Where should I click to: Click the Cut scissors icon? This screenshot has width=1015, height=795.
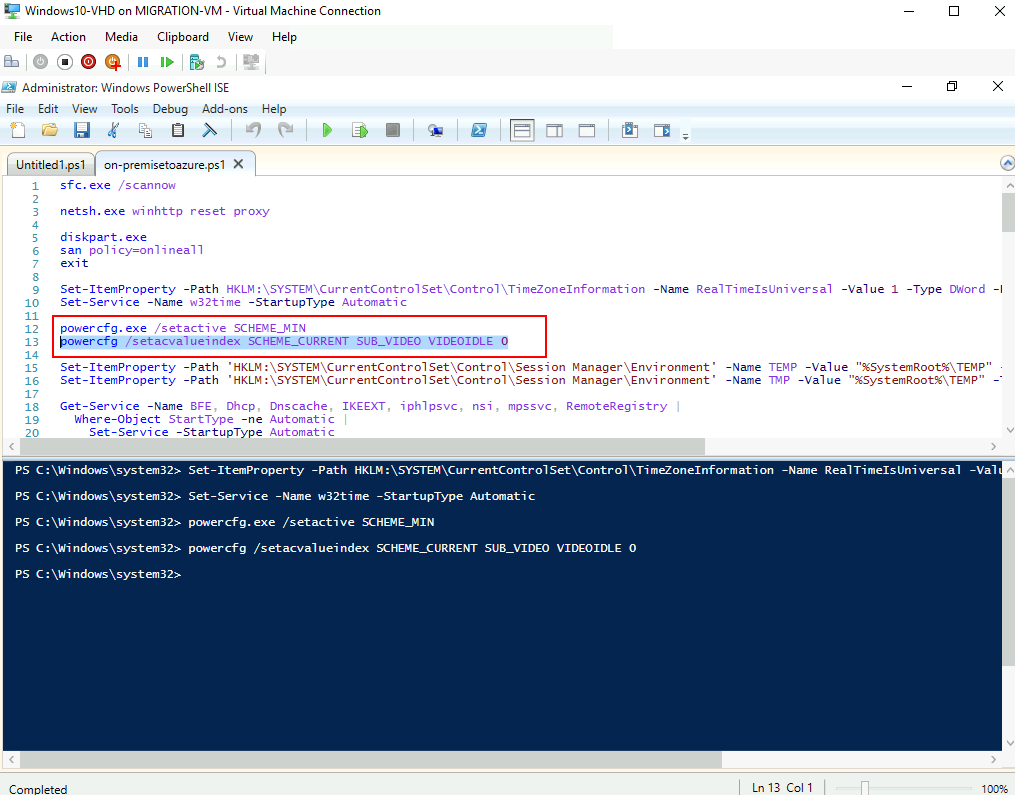click(113, 130)
